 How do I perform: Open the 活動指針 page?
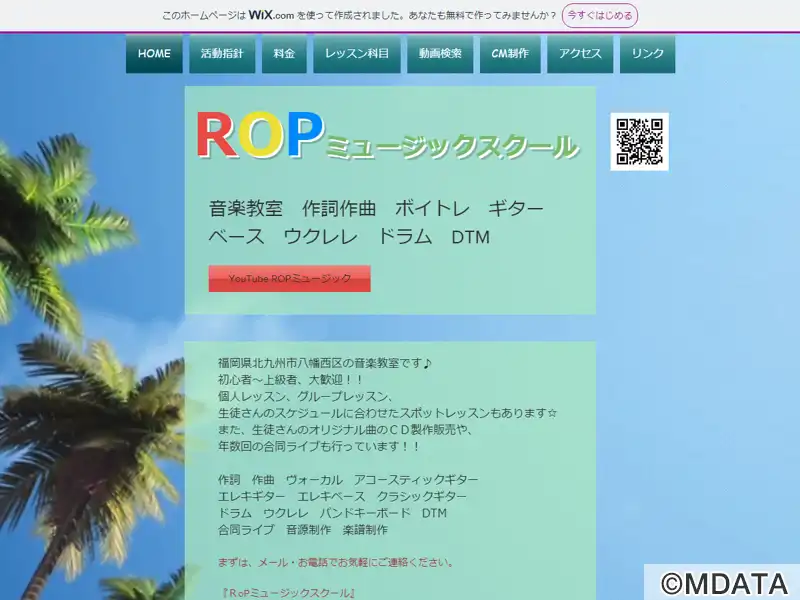[x=222, y=54]
